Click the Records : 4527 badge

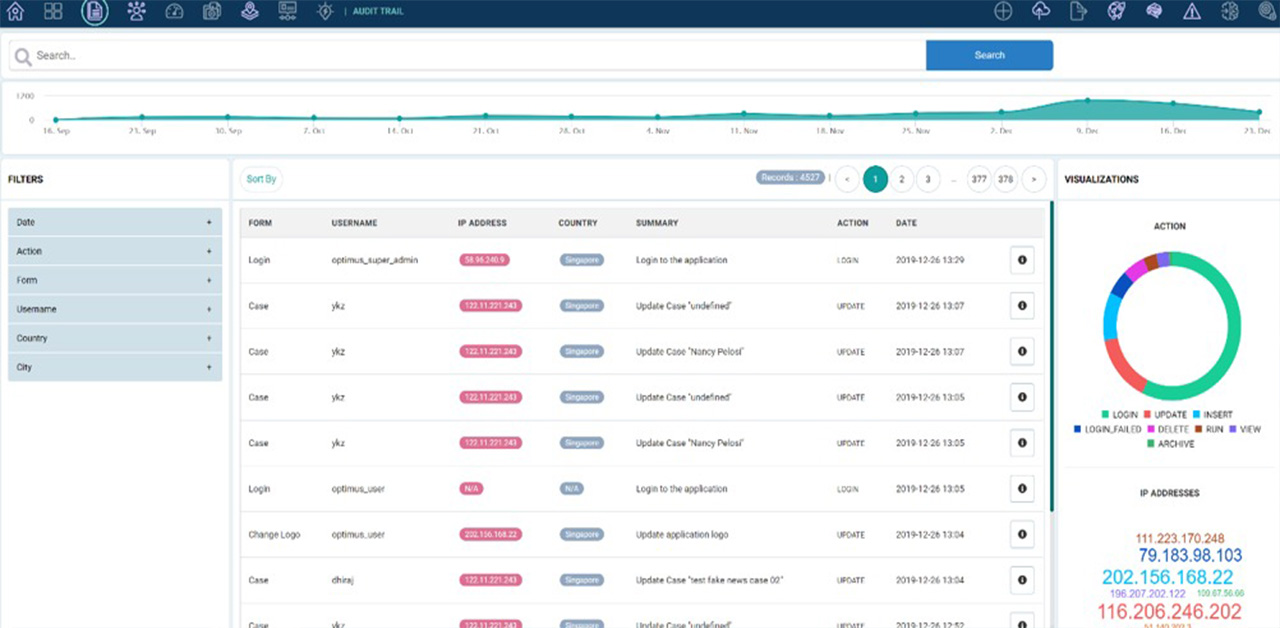[x=790, y=178]
